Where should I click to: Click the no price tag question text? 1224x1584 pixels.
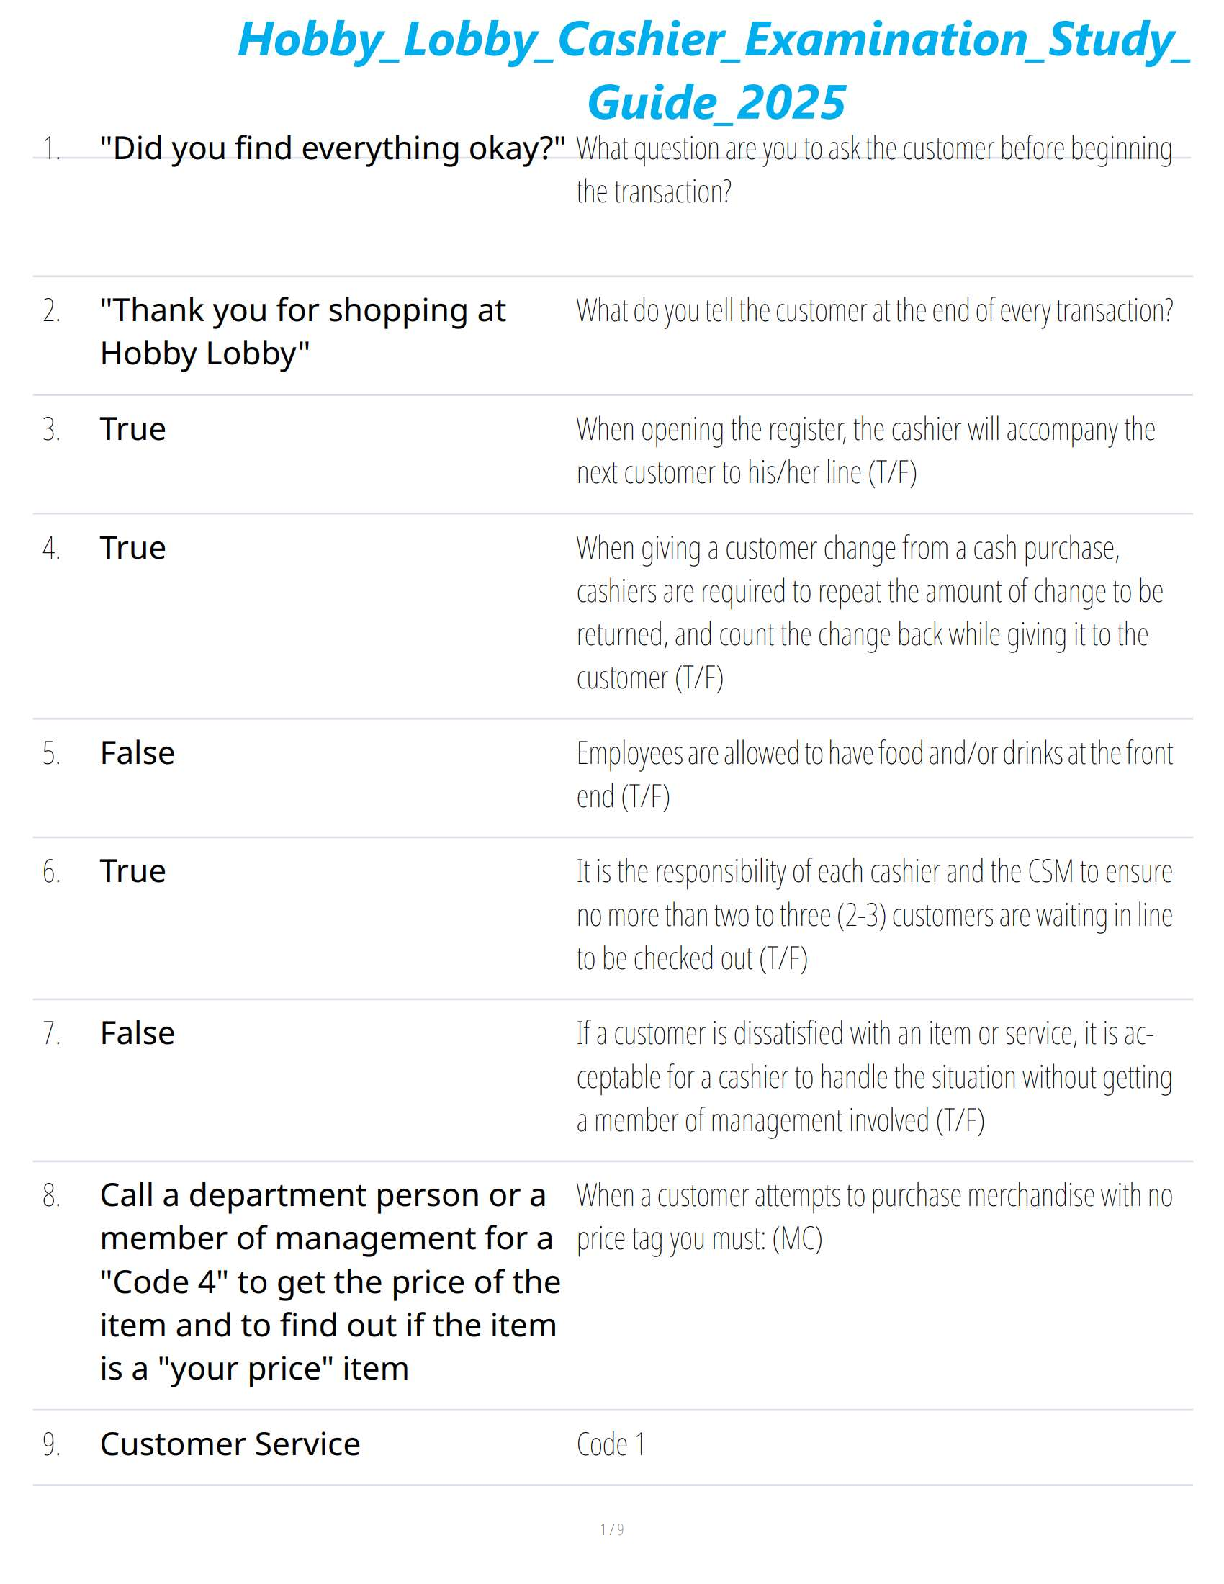click(x=873, y=1217)
